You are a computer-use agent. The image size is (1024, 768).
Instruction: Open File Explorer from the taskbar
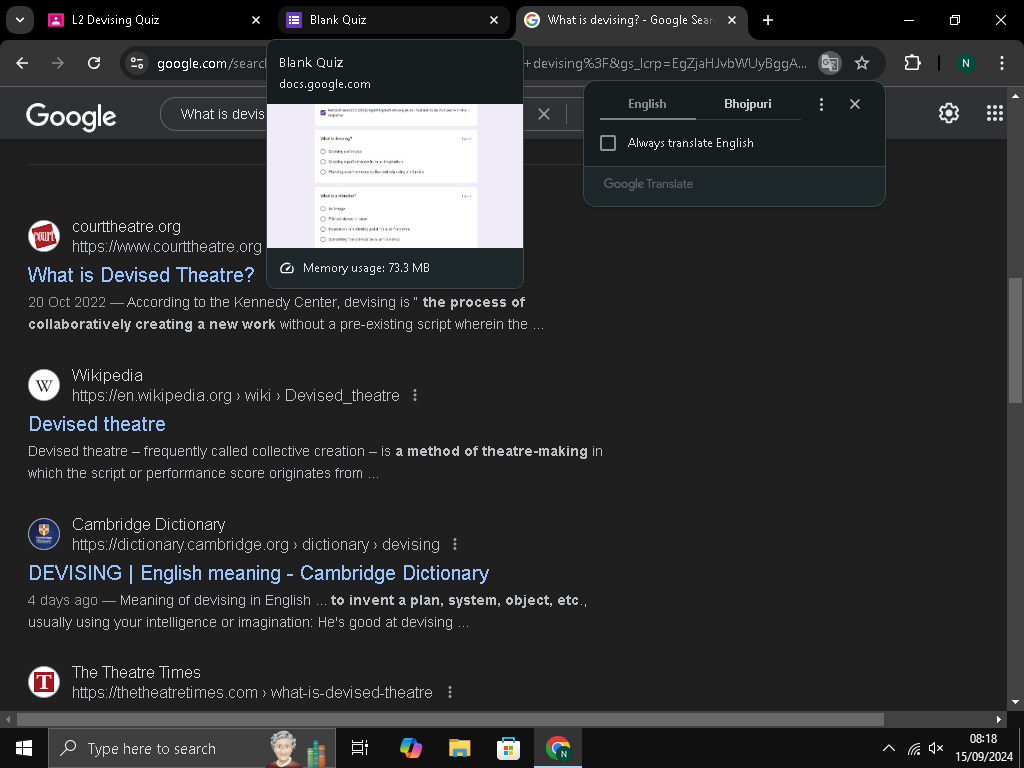pyautogui.click(x=460, y=748)
